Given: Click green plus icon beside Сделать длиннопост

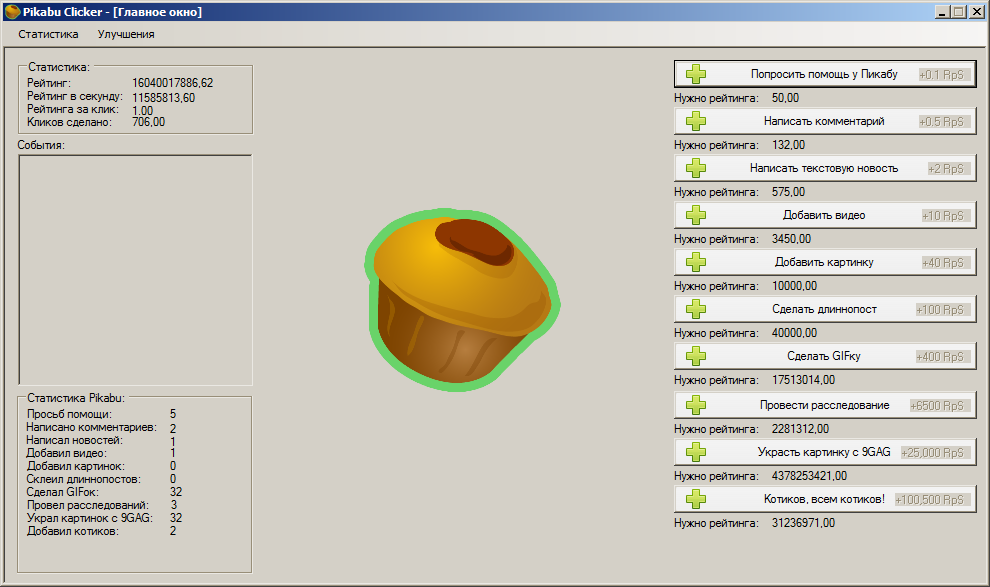Looking at the screenshot, I should [696, 309].
